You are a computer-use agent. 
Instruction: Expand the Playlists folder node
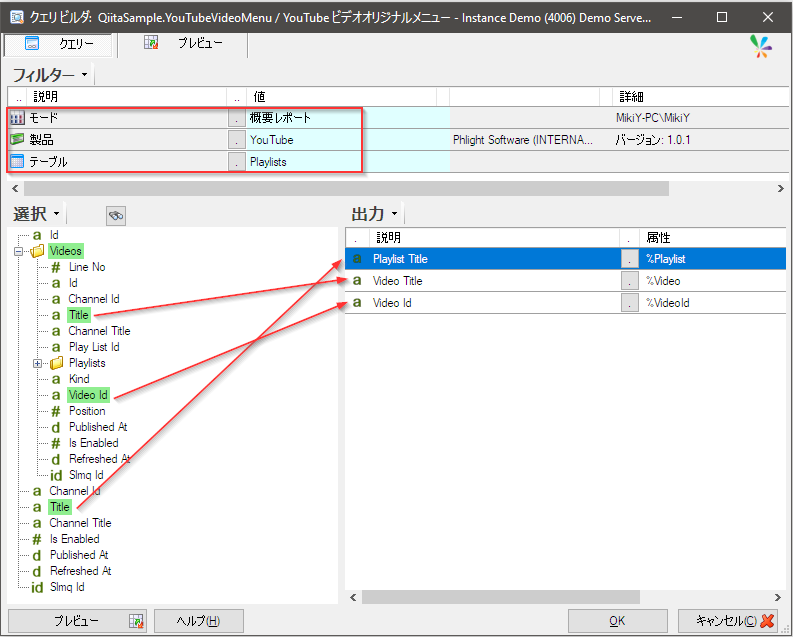pos(37,363)
